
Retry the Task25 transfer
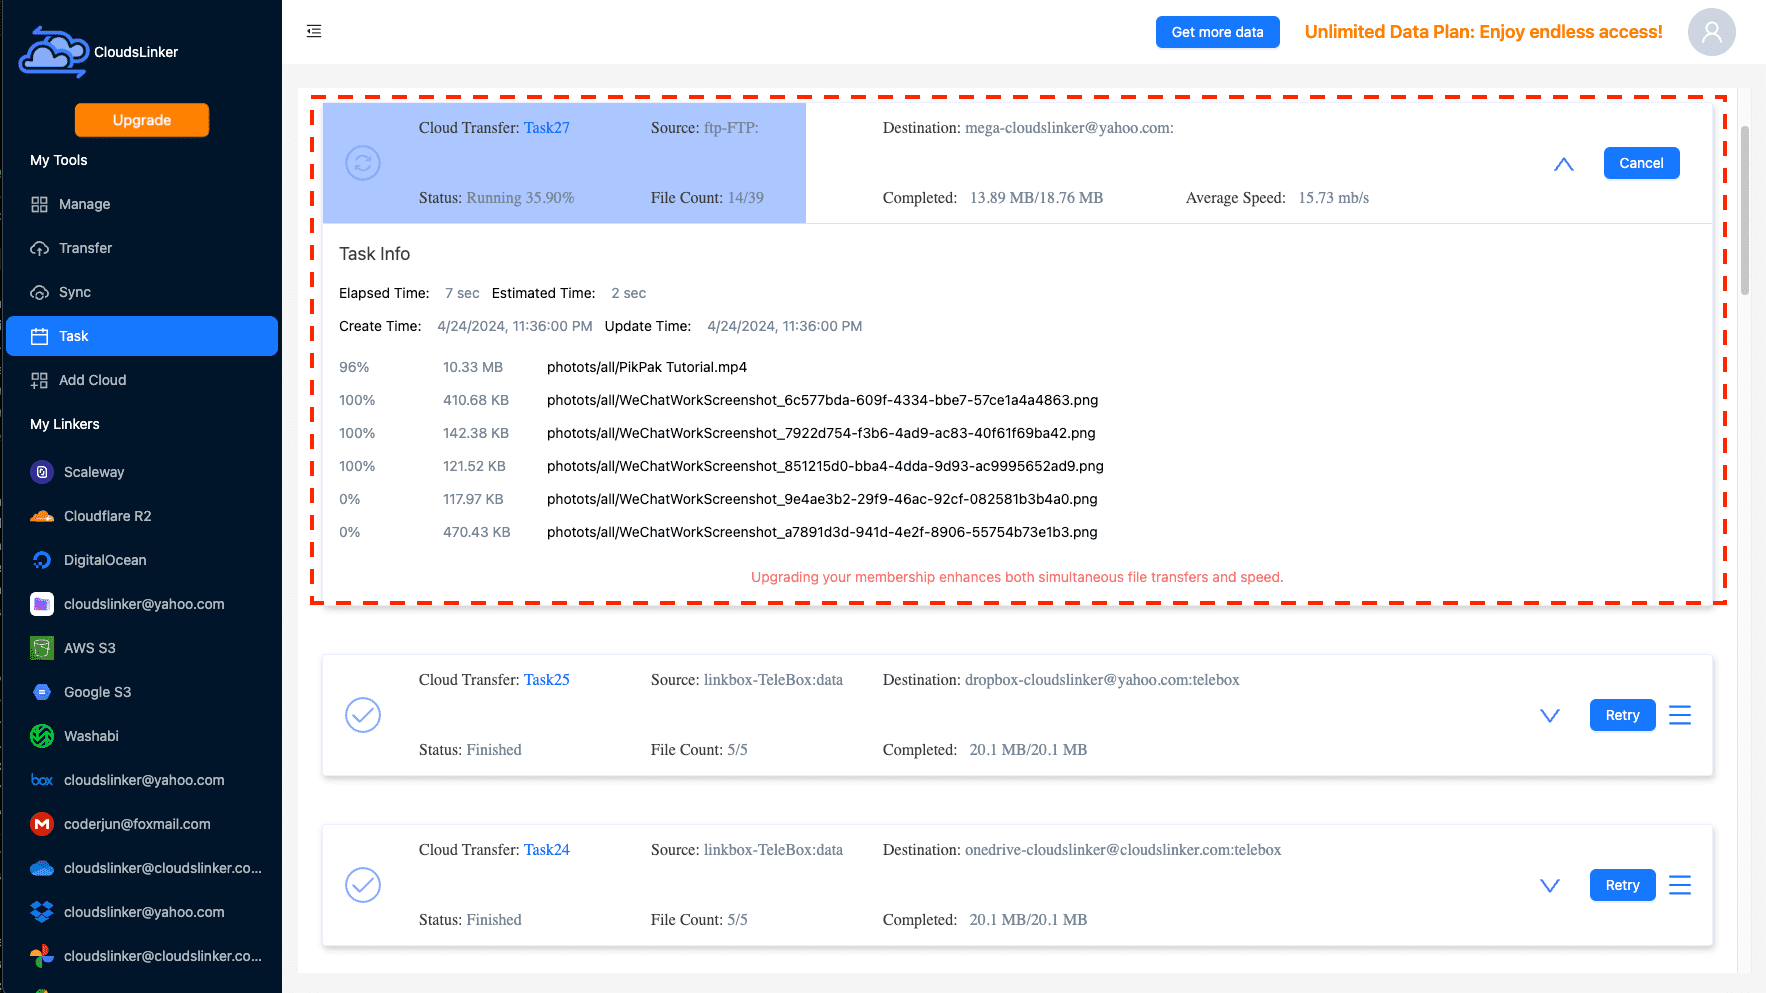pos(1622,715)
